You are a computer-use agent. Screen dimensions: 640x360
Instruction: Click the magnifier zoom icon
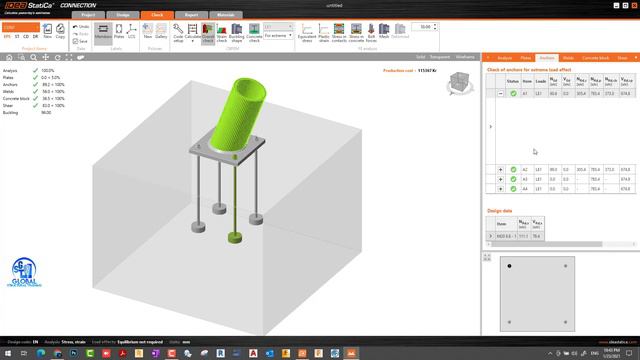(33, 58)
